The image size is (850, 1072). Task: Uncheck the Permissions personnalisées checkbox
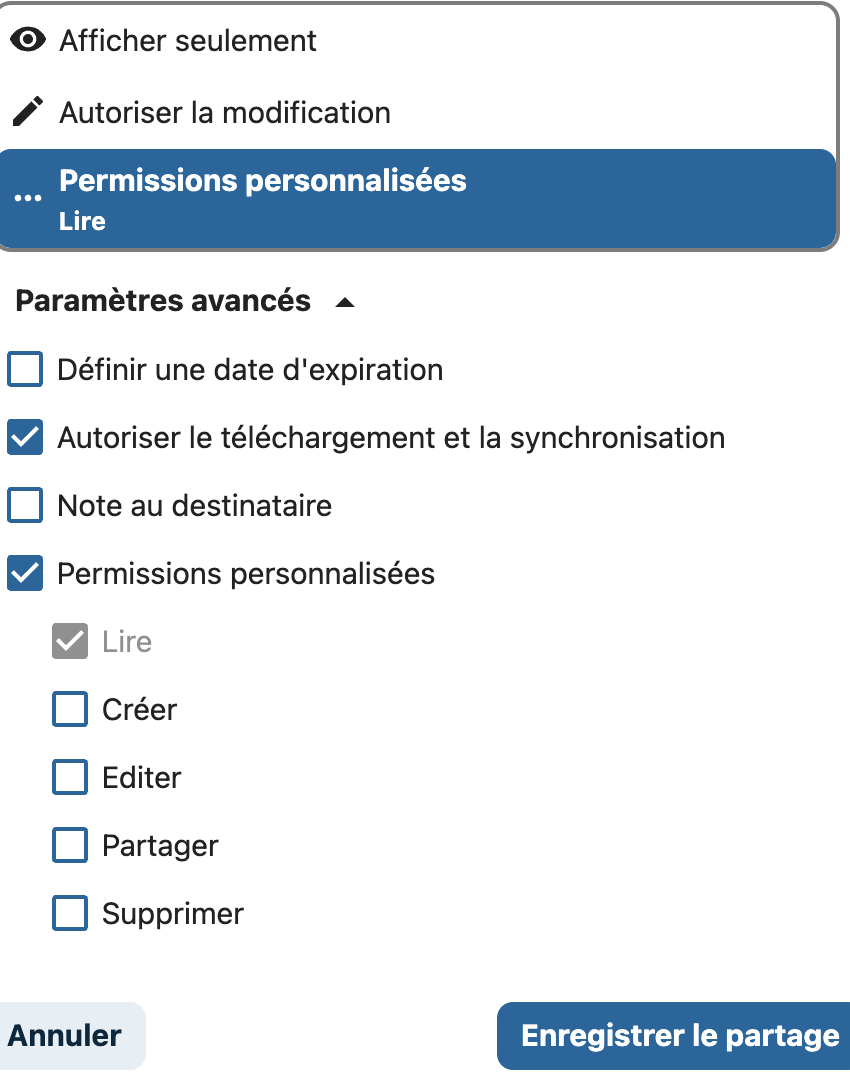click(x=25, y=573)
